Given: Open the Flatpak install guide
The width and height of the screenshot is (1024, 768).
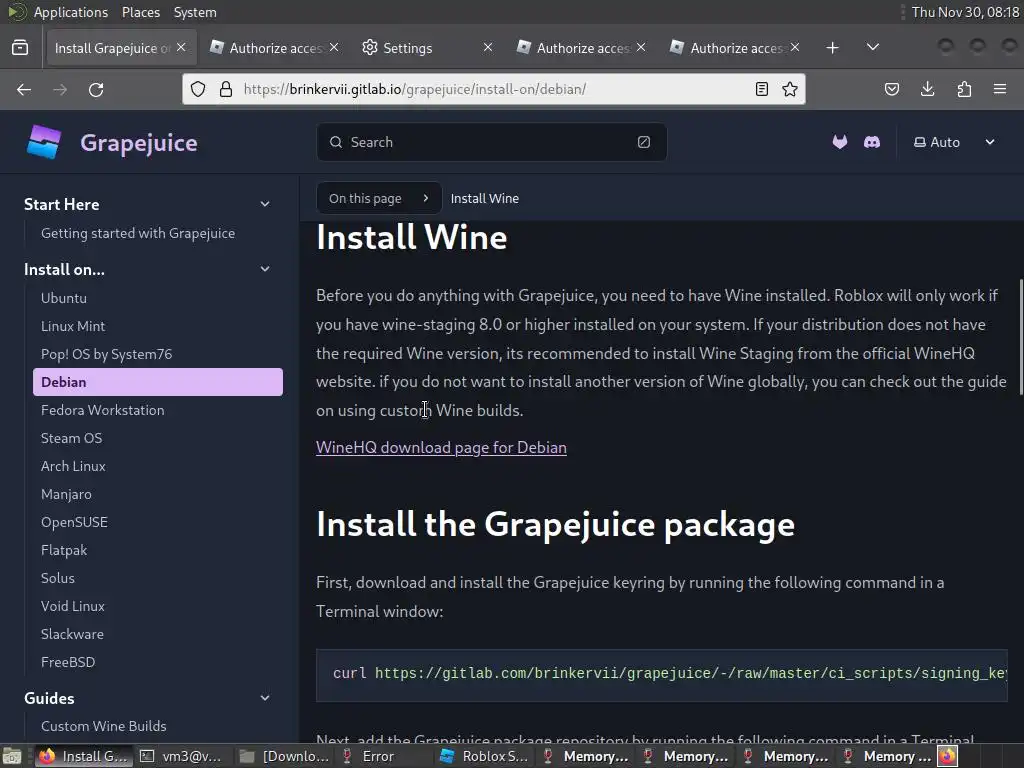Looking at the screenshot, I should (64, 551).
